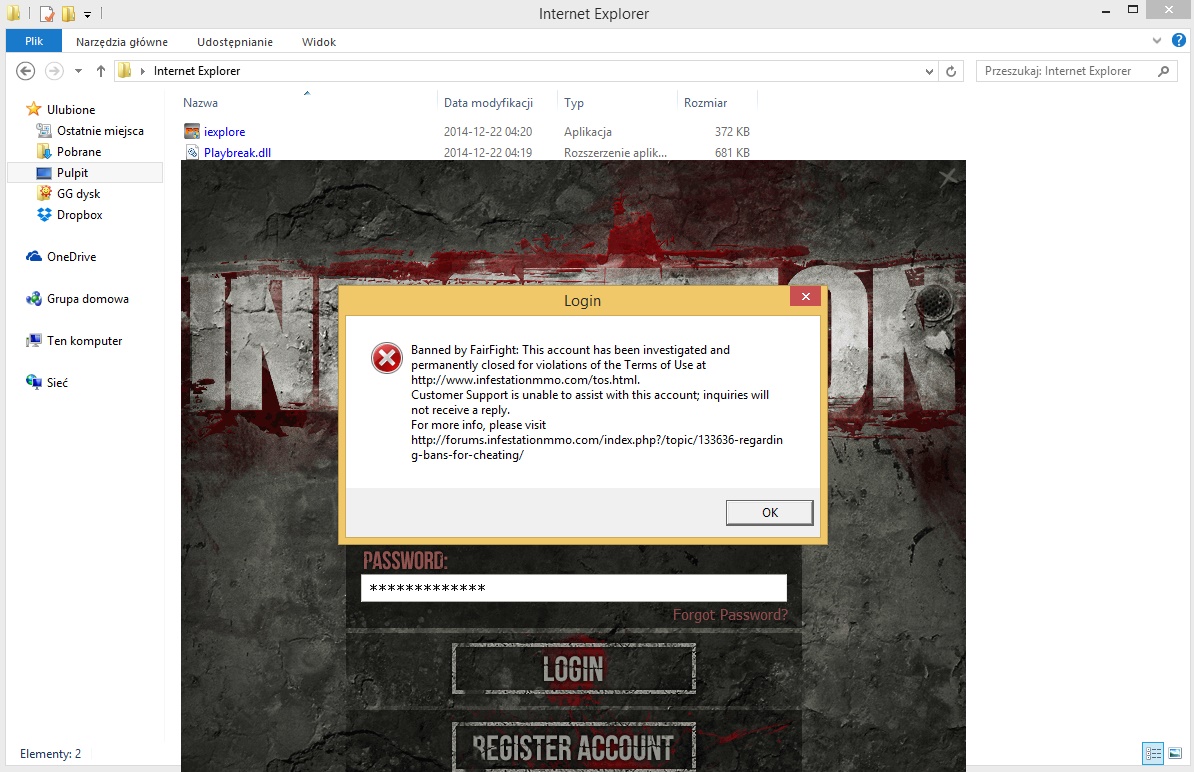Screen dimensions: 1194x772
Task: Select OneDrive in navigation pane
Action: click(72, 257)
